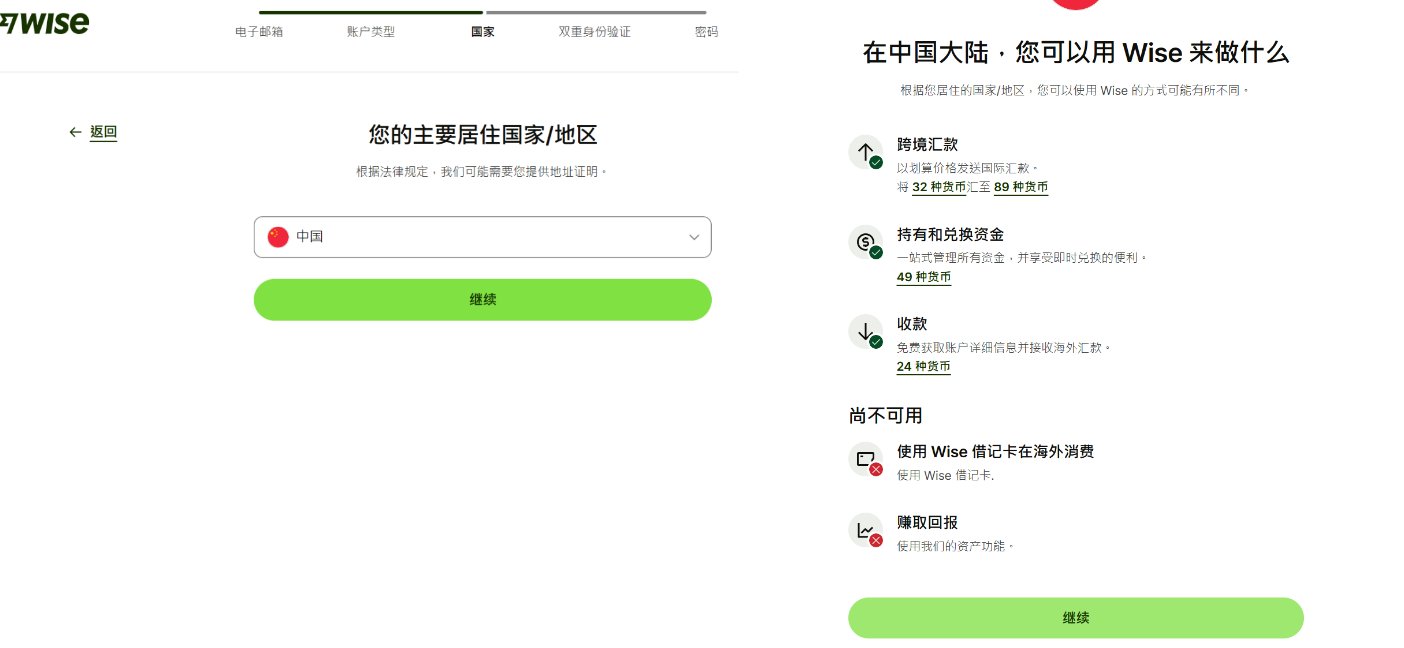1404x648 pixels.
Task: Click the 返回 link
Action: pos(104,132)
